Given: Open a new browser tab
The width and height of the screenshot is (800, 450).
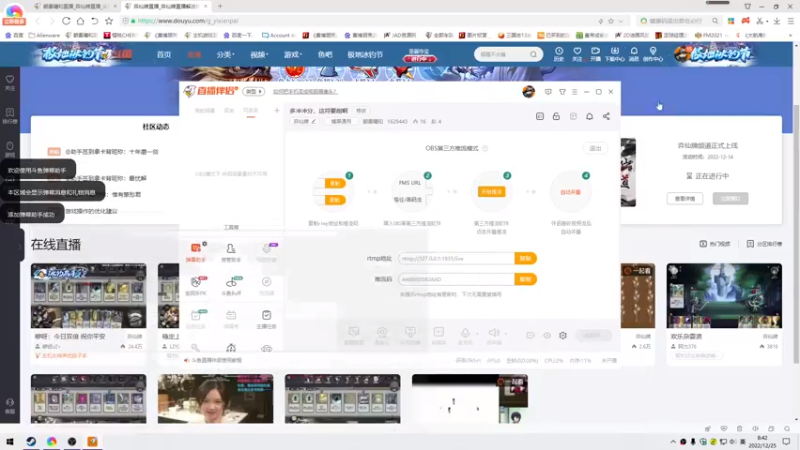Looking at the screenshot, I should pos(220,6).
